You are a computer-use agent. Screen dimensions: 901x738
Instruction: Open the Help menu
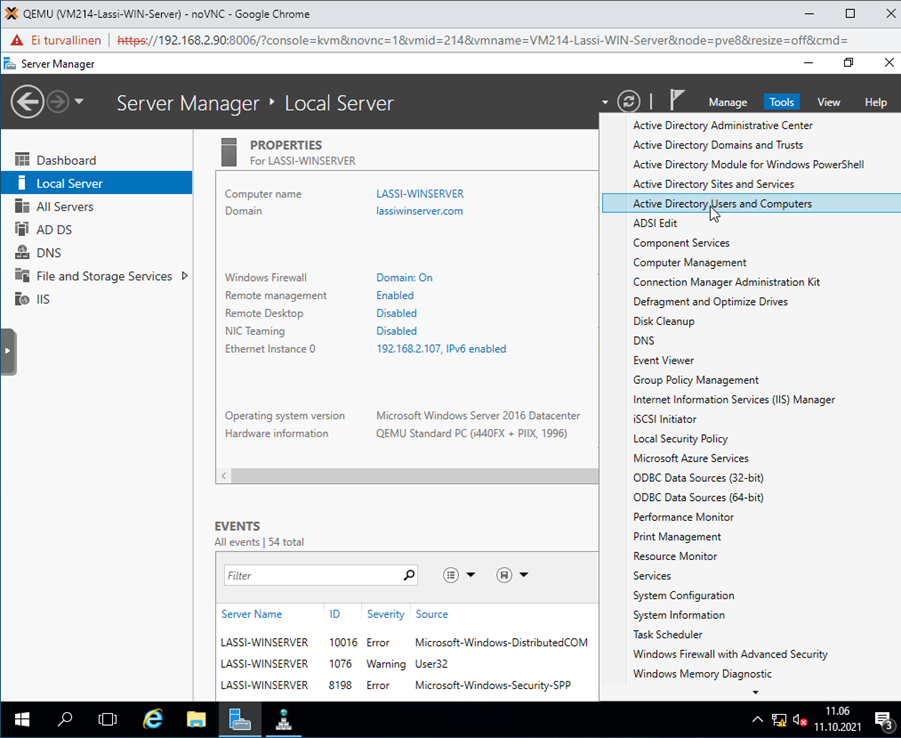click(x=876, y=102)
